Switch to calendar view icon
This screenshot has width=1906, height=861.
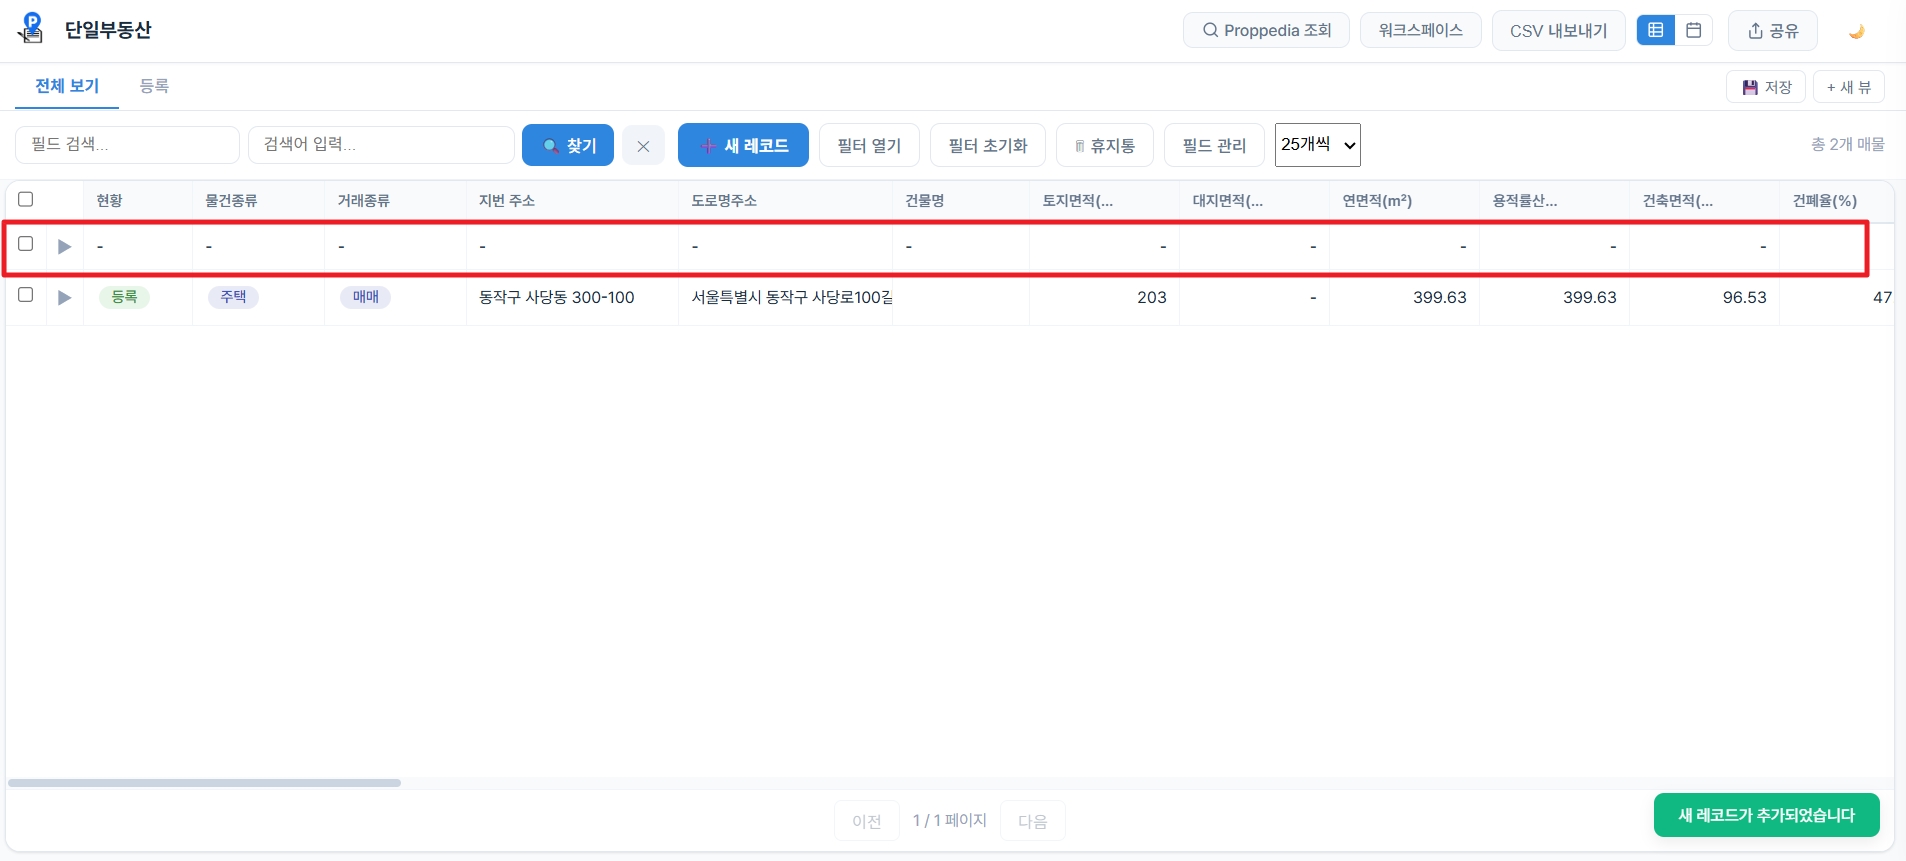click(1694, 30)
